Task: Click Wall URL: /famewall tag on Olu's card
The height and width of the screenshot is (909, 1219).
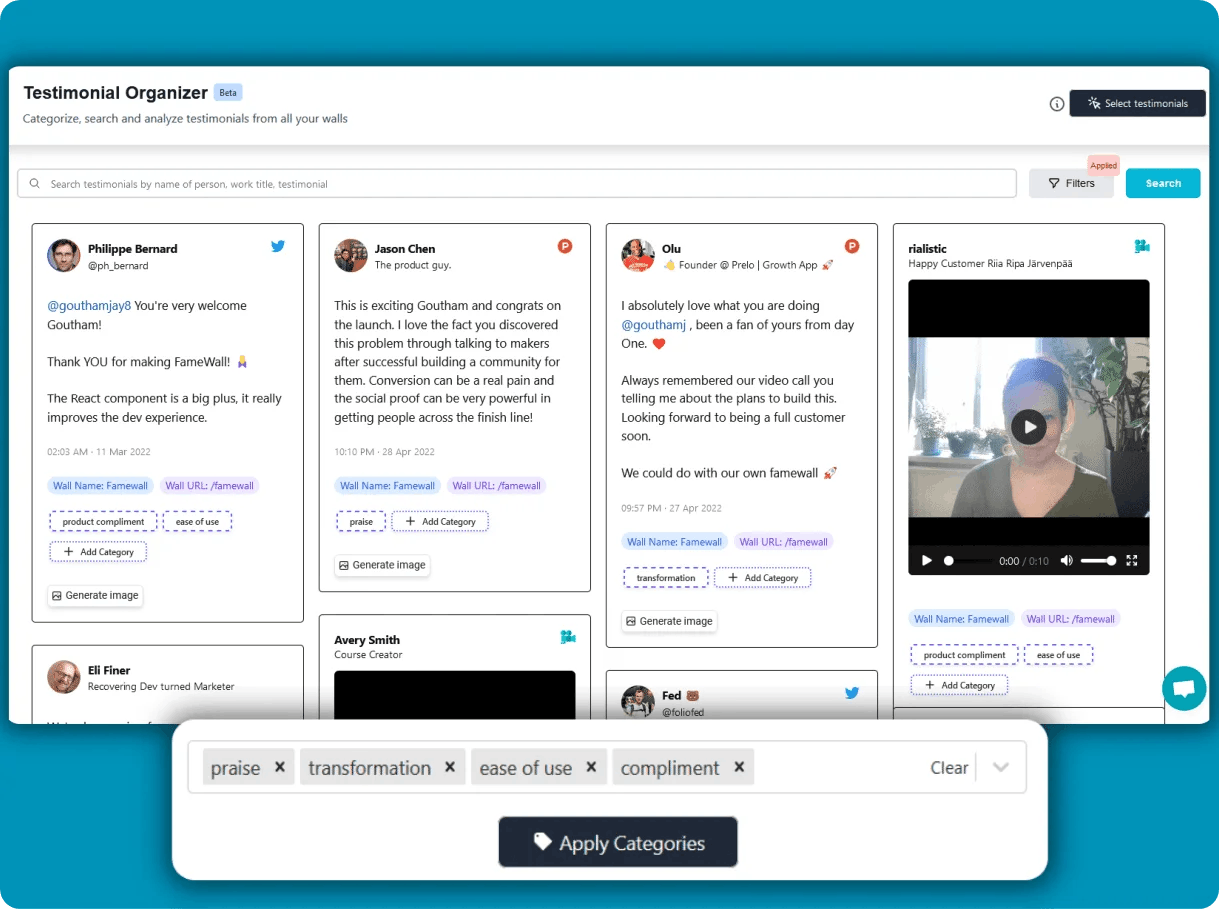Action: tap(783, 542)
